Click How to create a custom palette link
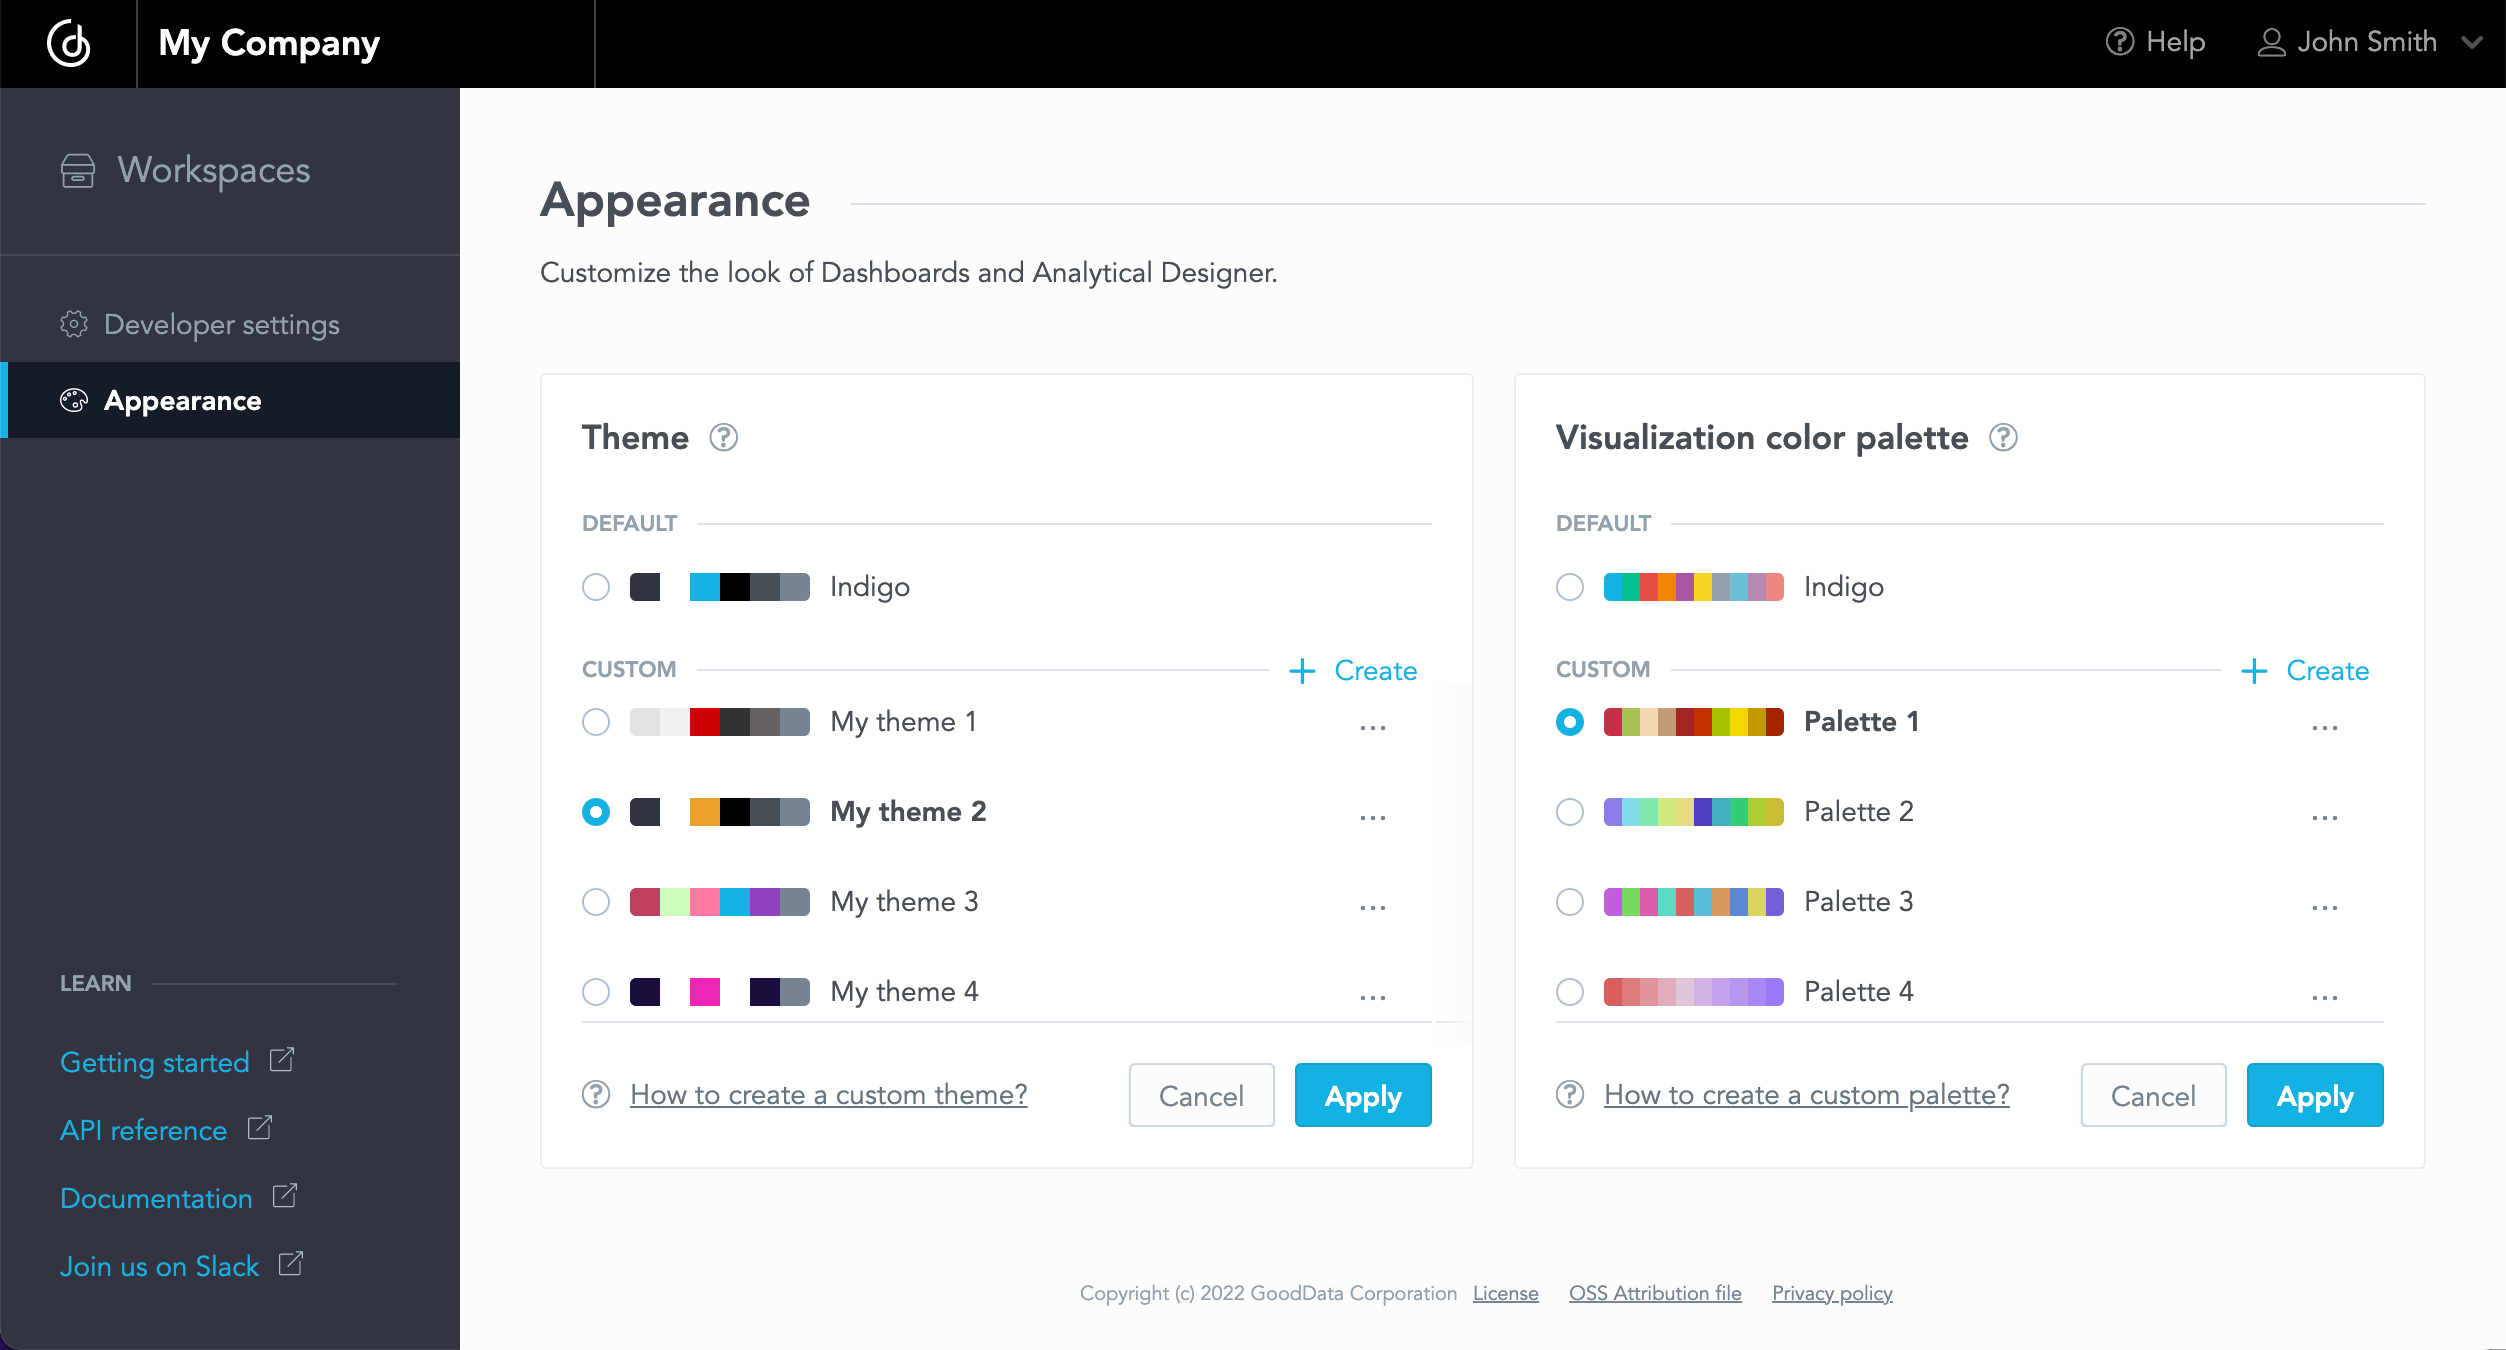2506x1350 pixels. 1805,1096
